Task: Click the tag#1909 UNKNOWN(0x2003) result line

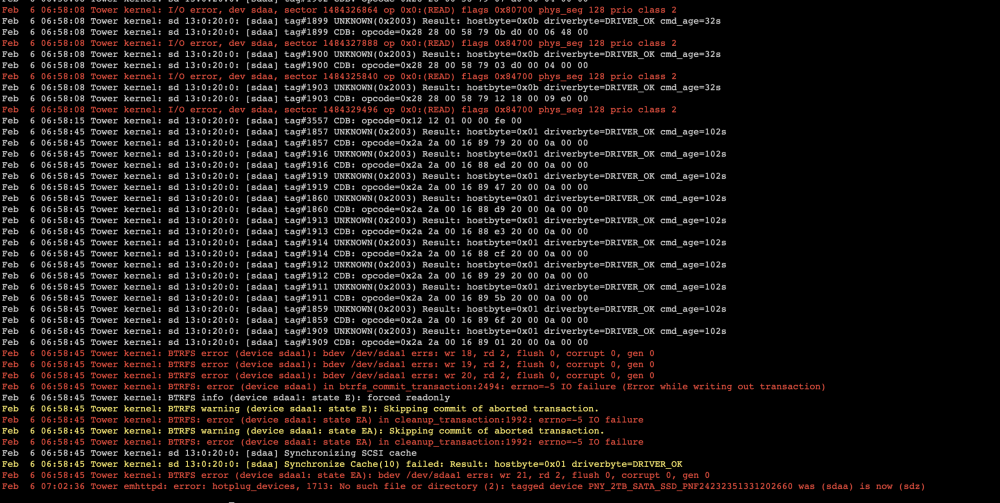Action: pos(364,332)
